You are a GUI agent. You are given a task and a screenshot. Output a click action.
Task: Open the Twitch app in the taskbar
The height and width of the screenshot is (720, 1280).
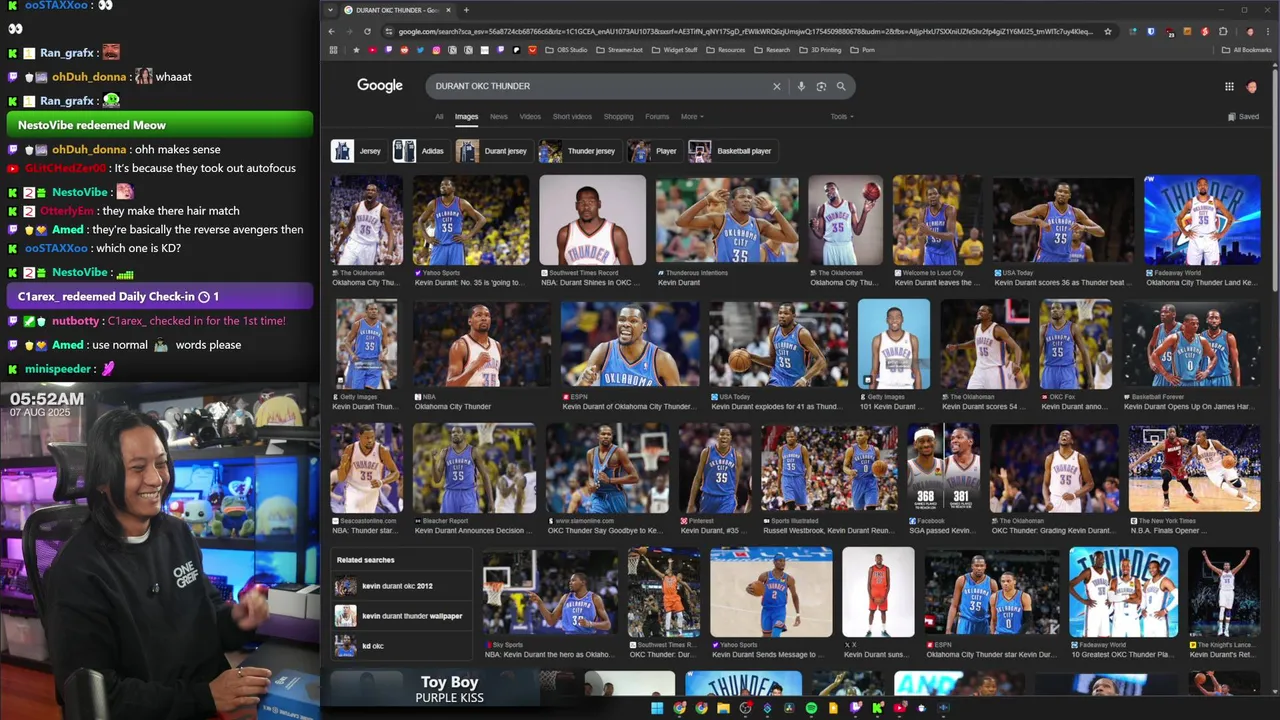pos(855,708)
